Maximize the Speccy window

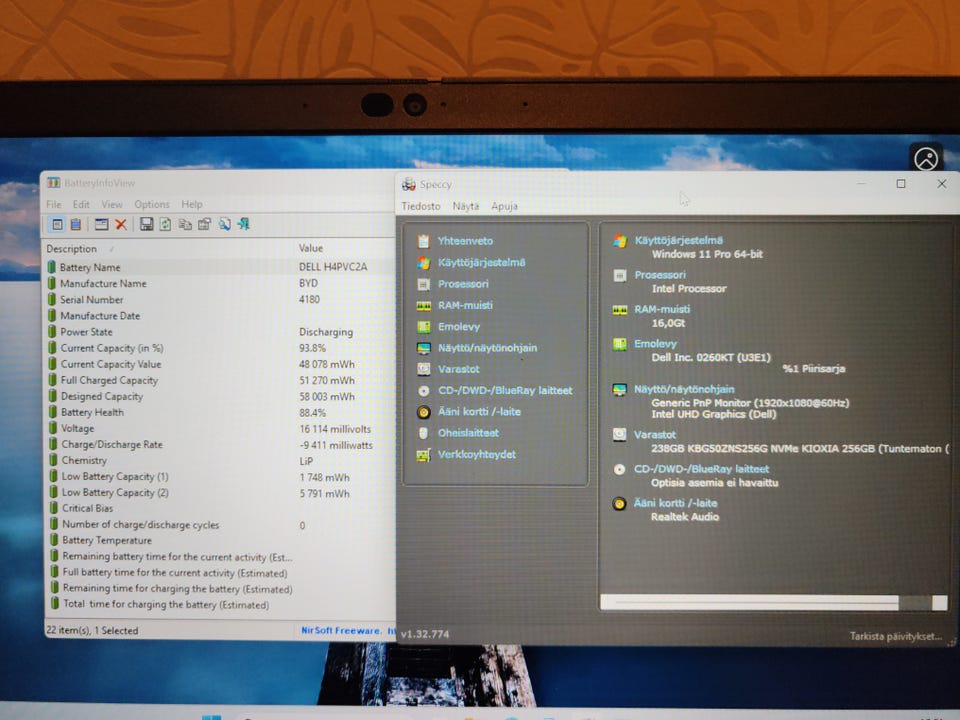click(901, 184)
